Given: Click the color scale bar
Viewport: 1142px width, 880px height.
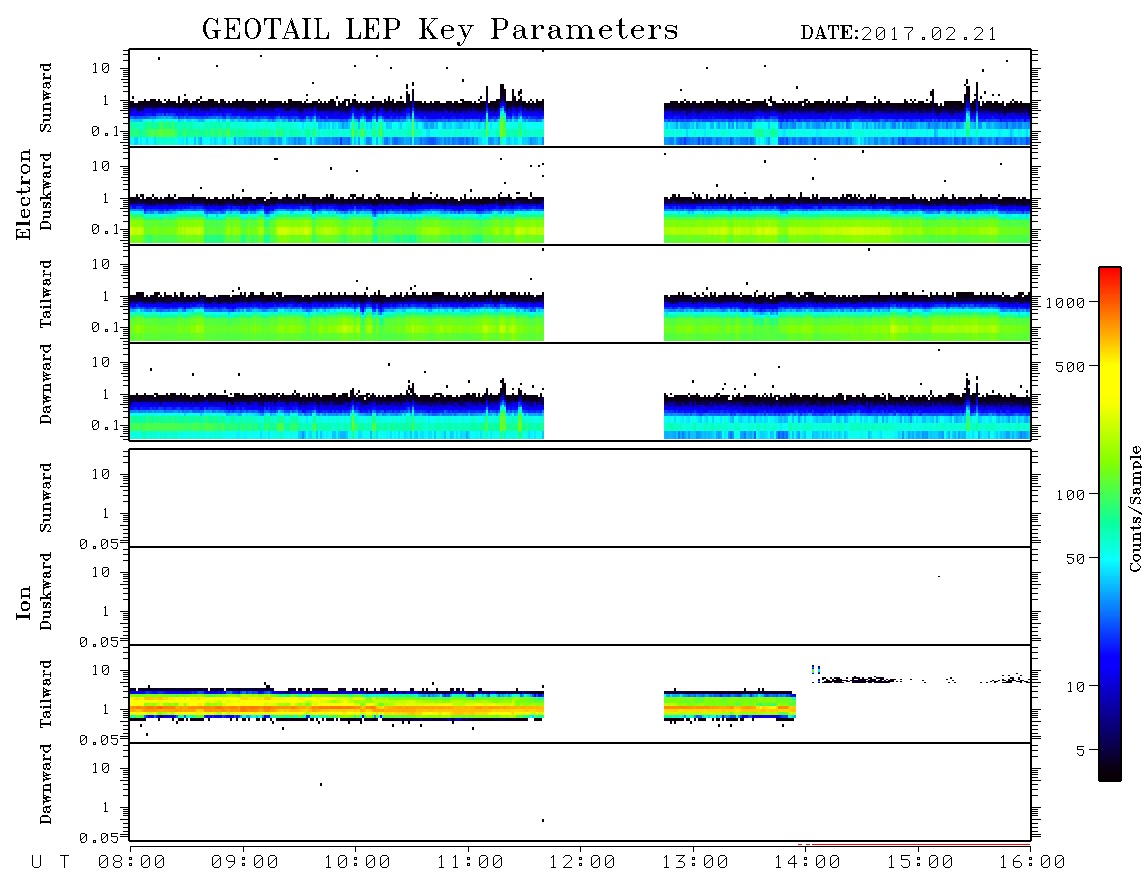Looking at the screenshot, I should click(x=1110, y=524).
